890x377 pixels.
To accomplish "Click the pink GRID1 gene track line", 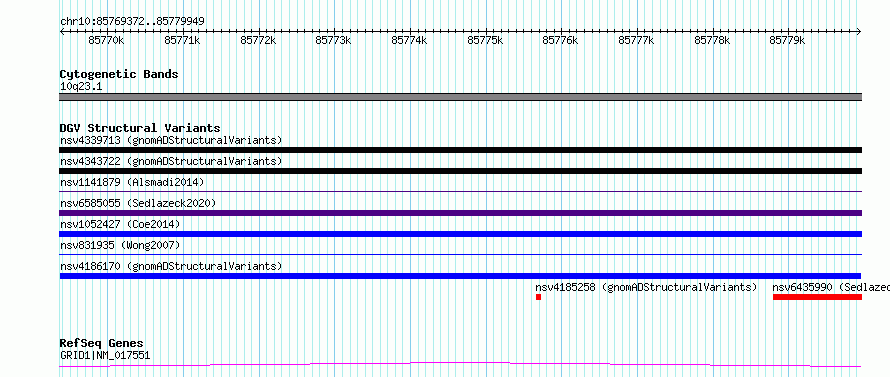I will [460, 365].
